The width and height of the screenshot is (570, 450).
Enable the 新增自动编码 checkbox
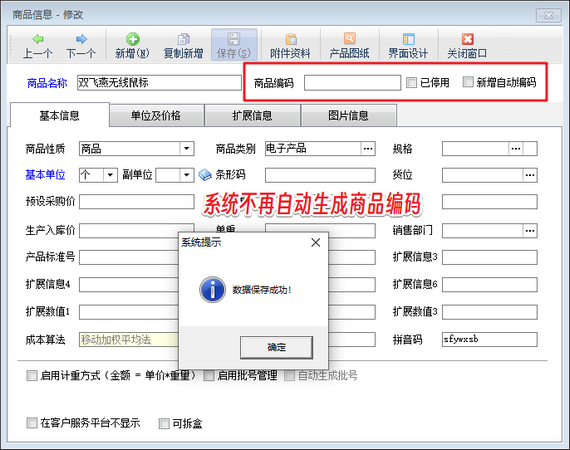468,82
